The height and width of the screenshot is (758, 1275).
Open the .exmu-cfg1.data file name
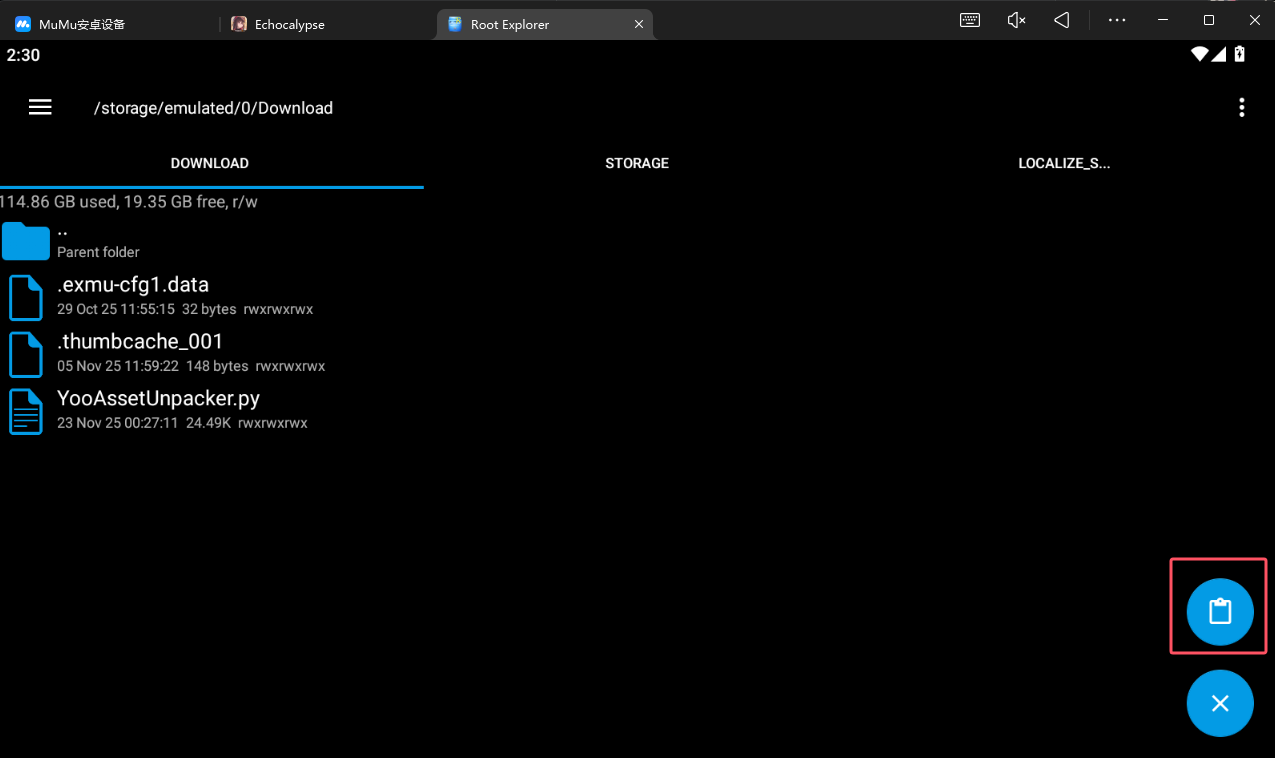pyautogui.click(x=133, y=285)
